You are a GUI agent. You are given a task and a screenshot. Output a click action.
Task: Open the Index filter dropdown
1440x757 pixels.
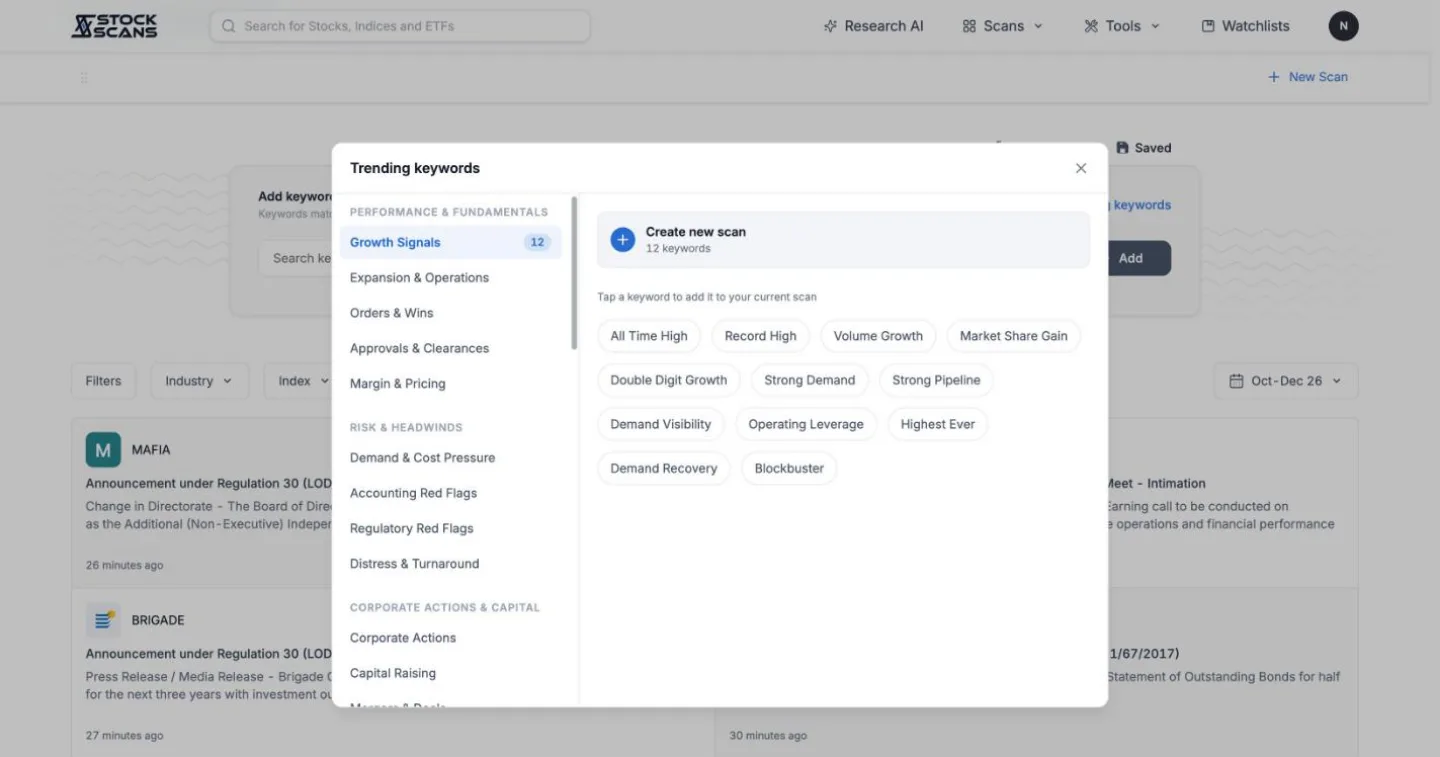coord(303,381)
